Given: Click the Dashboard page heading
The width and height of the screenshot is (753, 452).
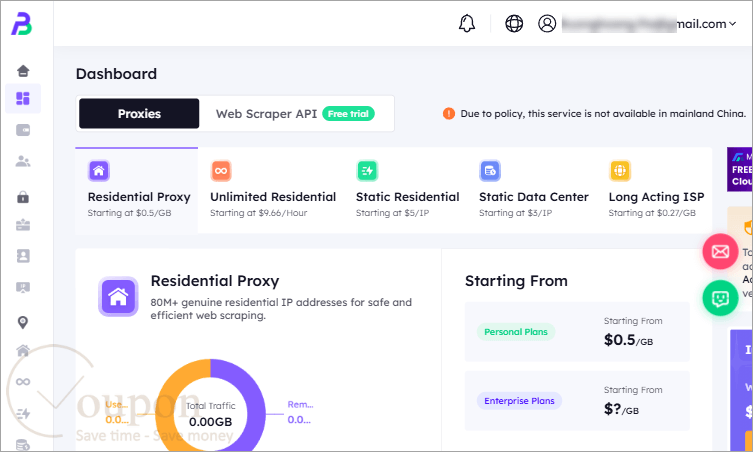Looking at the screenshot, I should pyautogui.click(x=116, y=73).
